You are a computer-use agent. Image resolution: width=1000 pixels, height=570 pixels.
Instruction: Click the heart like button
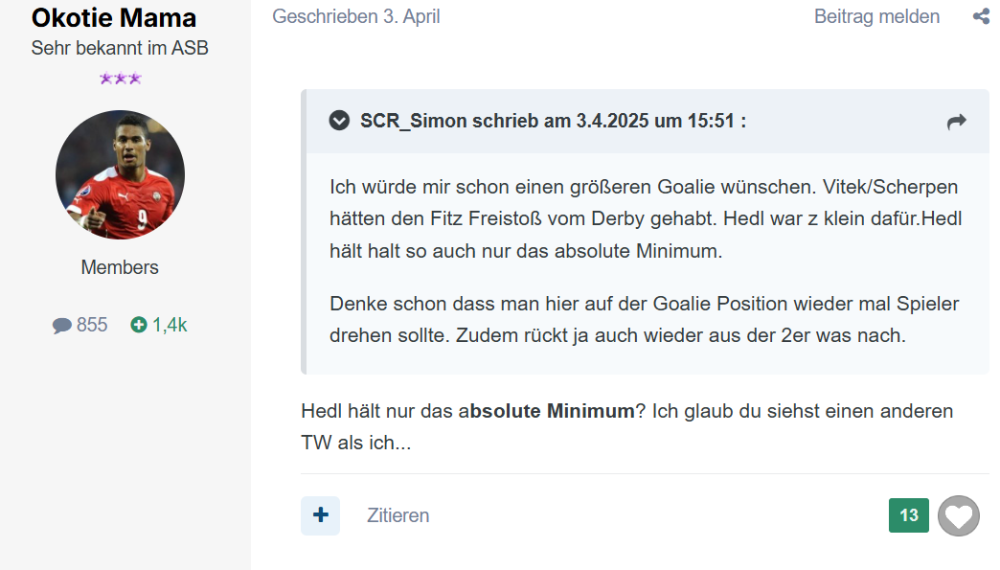pos(958,516)
